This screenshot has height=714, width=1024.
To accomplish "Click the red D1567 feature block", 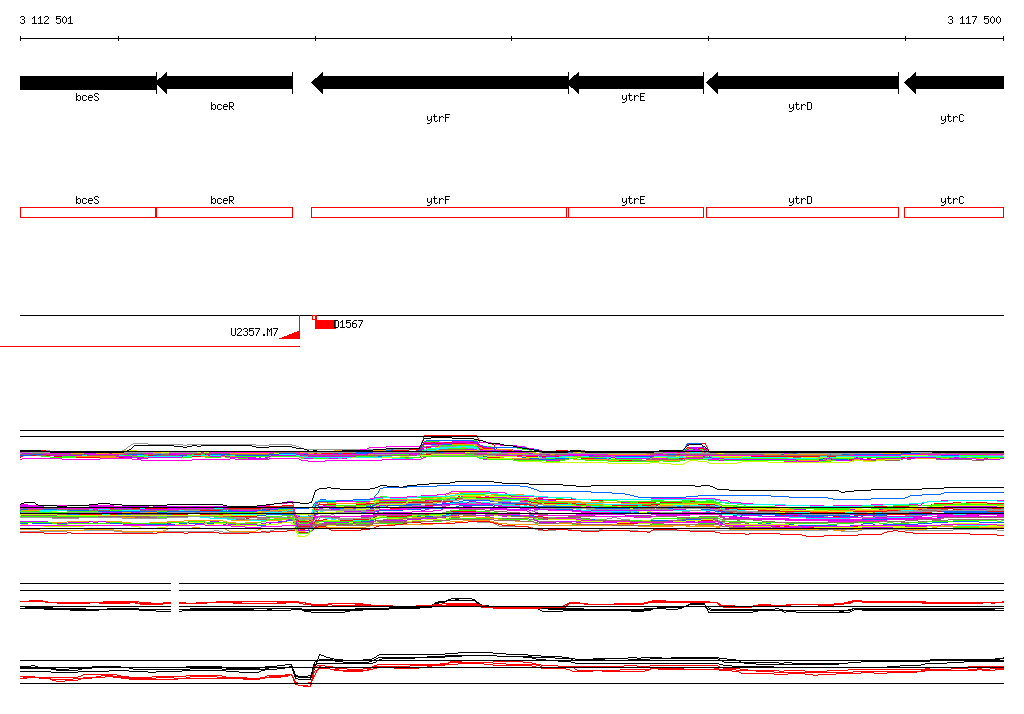I will 325,324.
